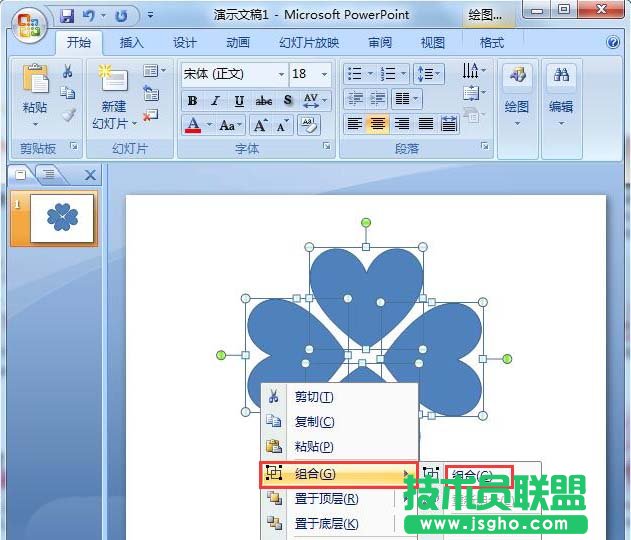Justify text alignment
The image size is (631, 540).
[426, 124]
